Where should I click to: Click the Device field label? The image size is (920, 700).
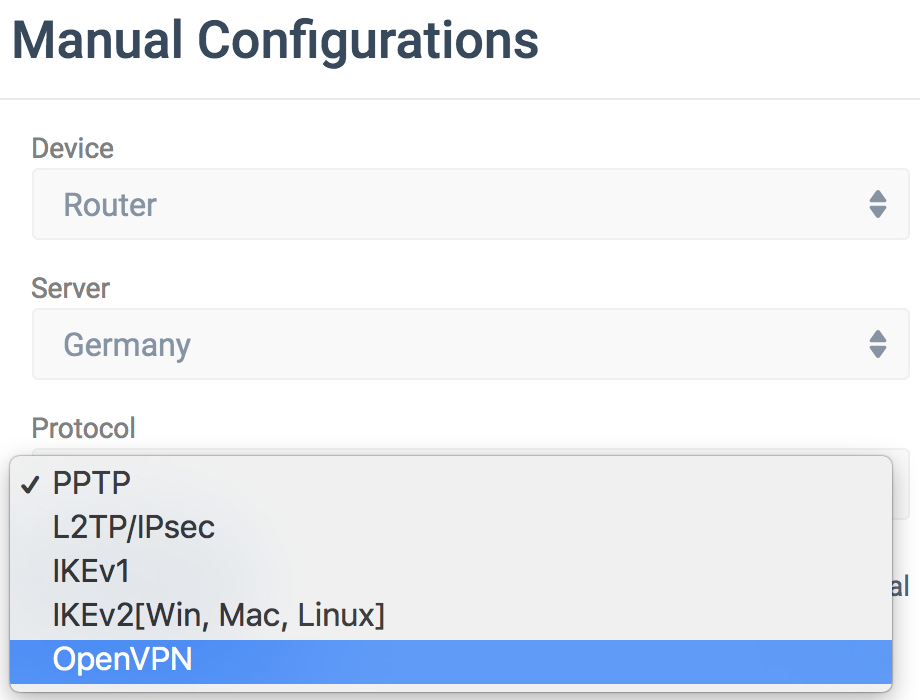point(73,148)
